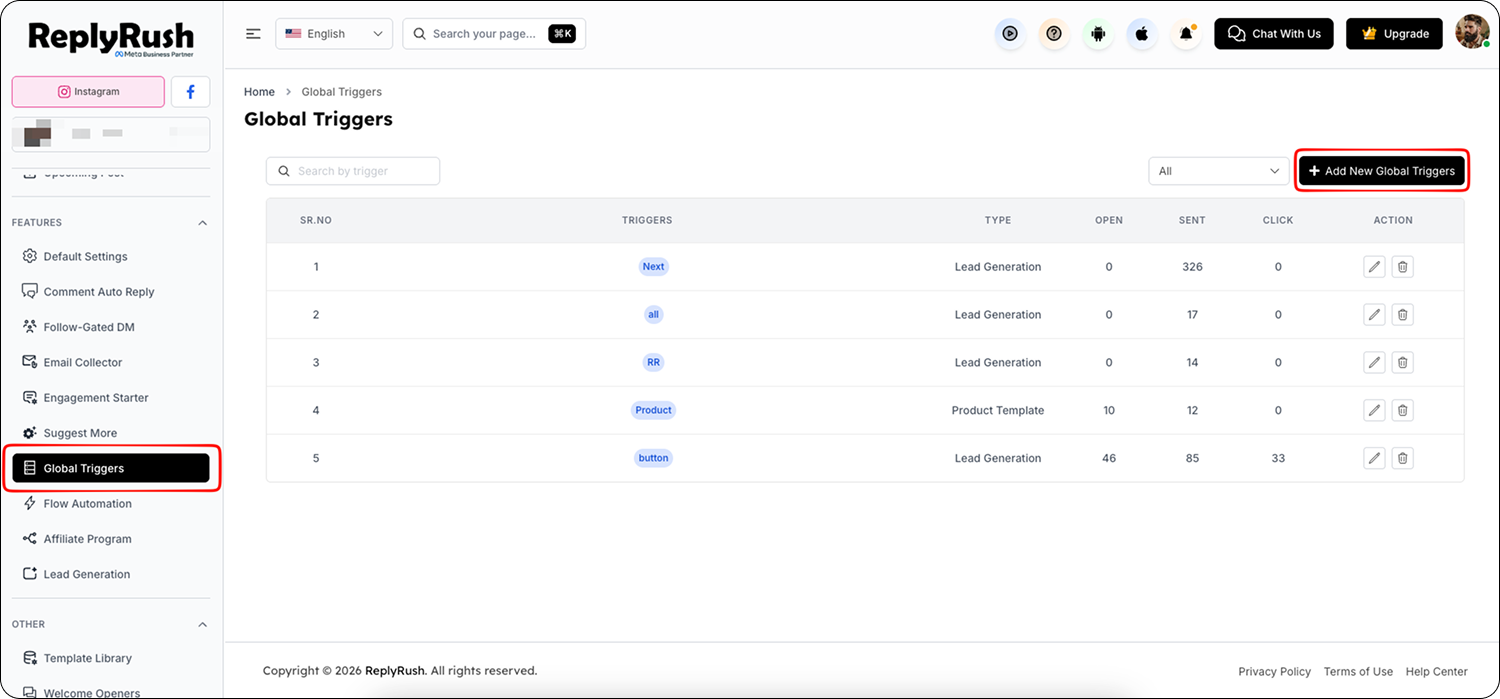Focus the 'Search your page' field
1500x699 pixels.
[494, 34]
